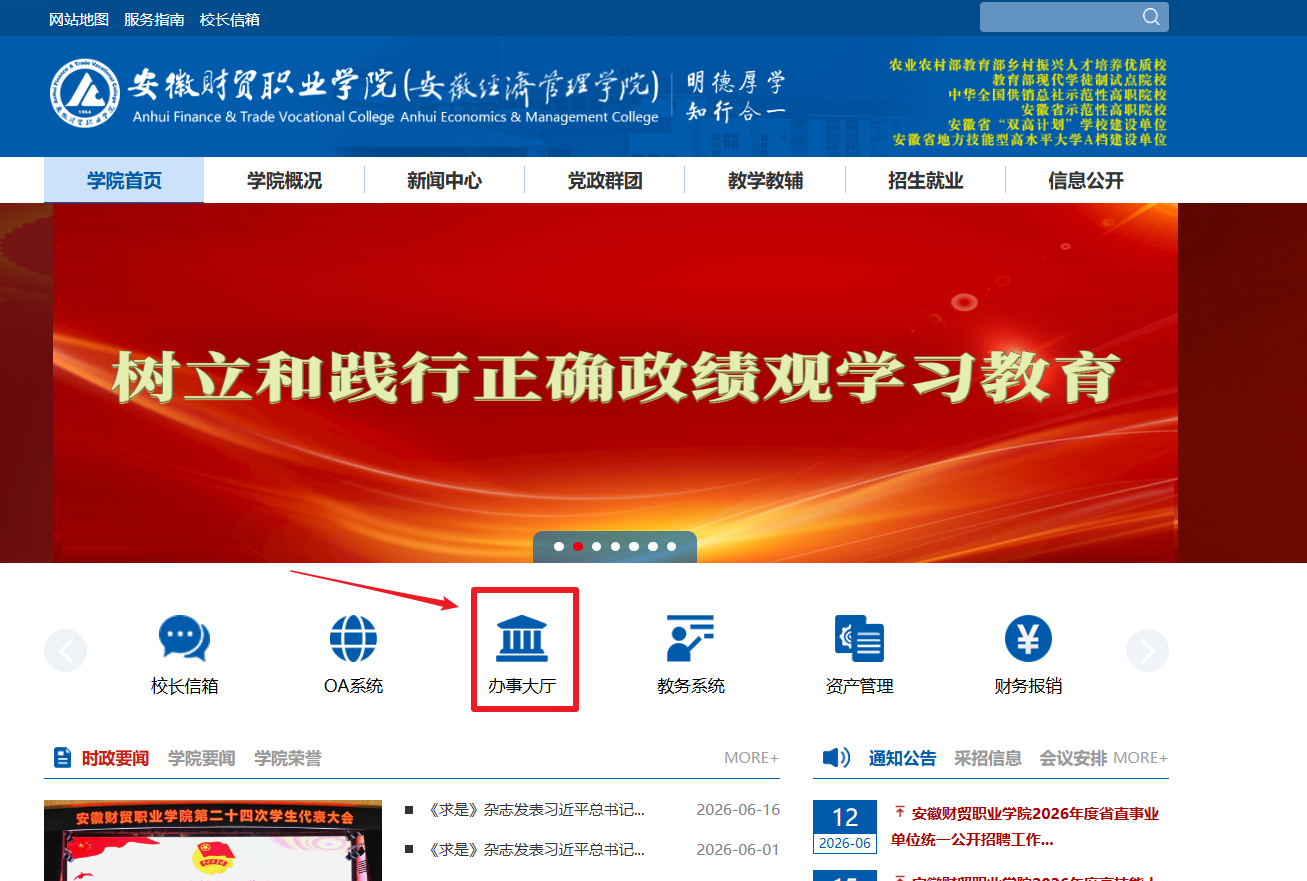Open the 2026年度省直事业单位 recruitment notice
1307x881 pixels.
1025,827
